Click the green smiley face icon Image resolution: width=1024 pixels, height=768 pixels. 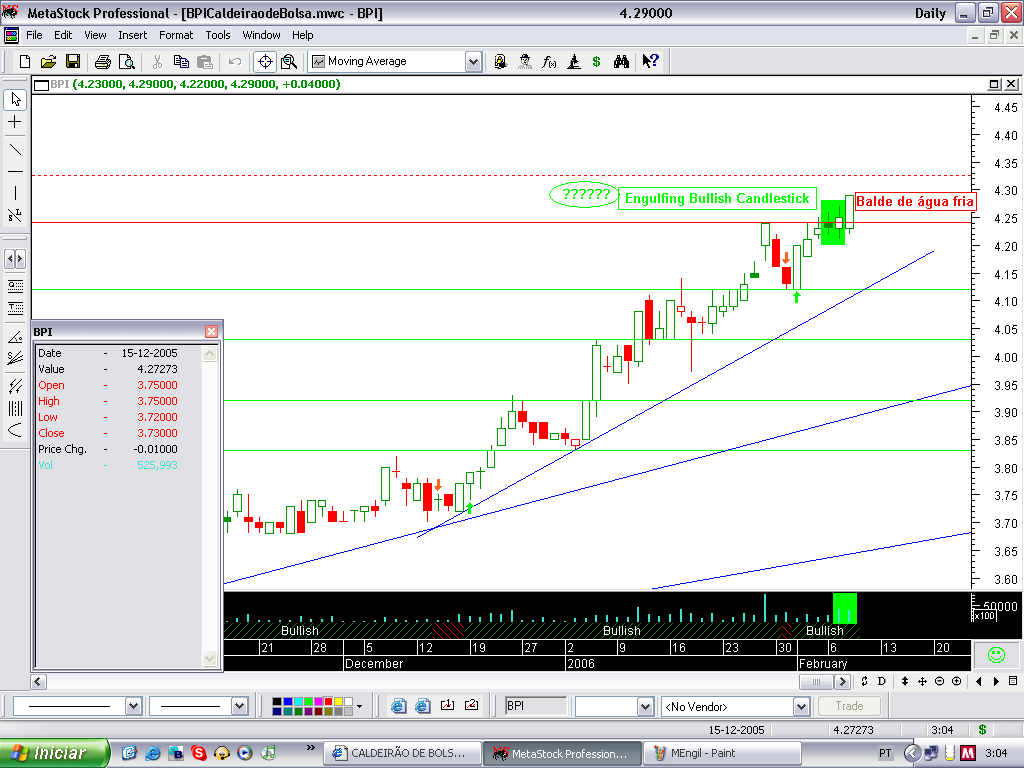pyautogui.click(x=997, y=655)
